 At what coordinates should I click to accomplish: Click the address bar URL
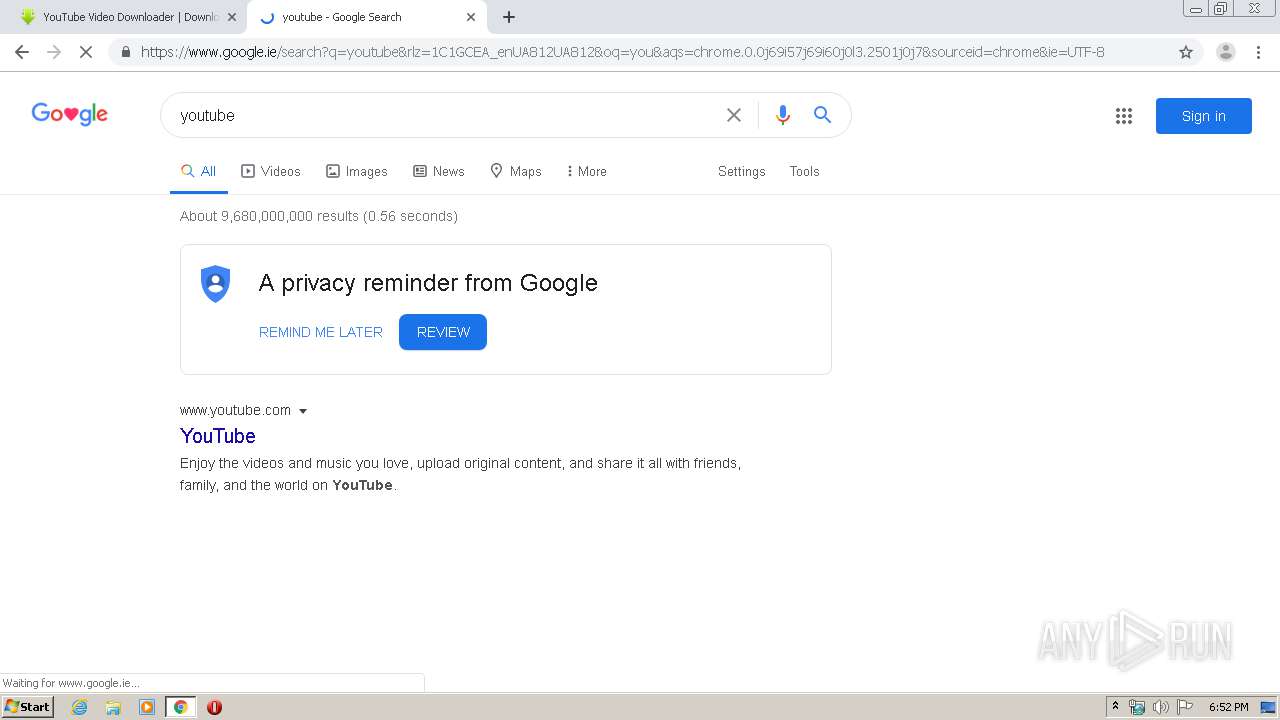(622, 52)
